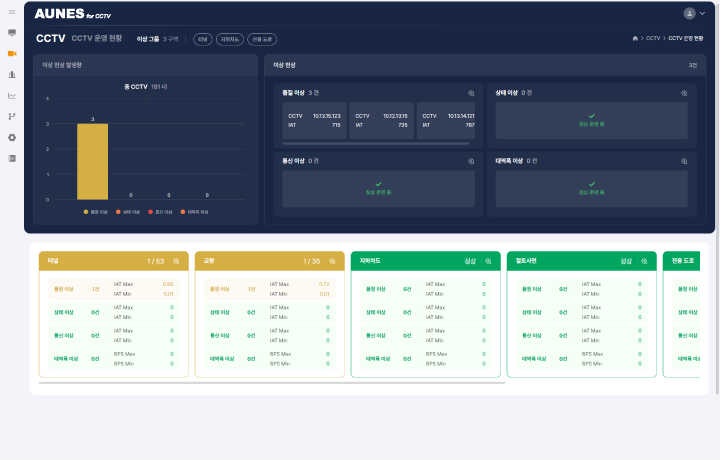This screenshot has height=460, width=720.
Task: Click the 지하차도 card header title
Action: click(x=370, y=261)
